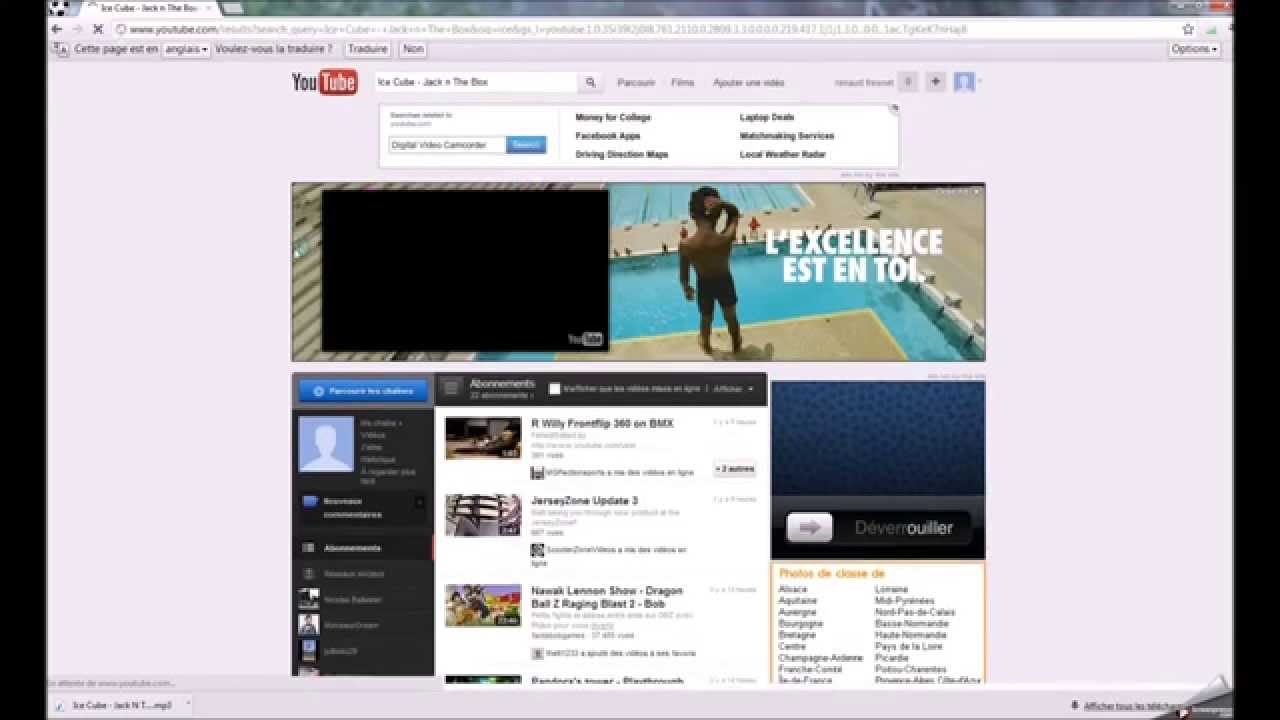Click the 'Alsace' region link
Viewport: 1280px width, 720px height.
[x=793, y=590]
